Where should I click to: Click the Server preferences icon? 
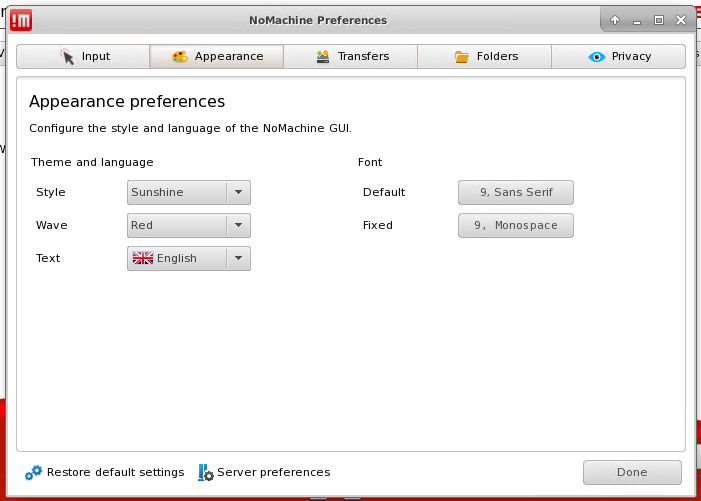(x=206, y=472)
